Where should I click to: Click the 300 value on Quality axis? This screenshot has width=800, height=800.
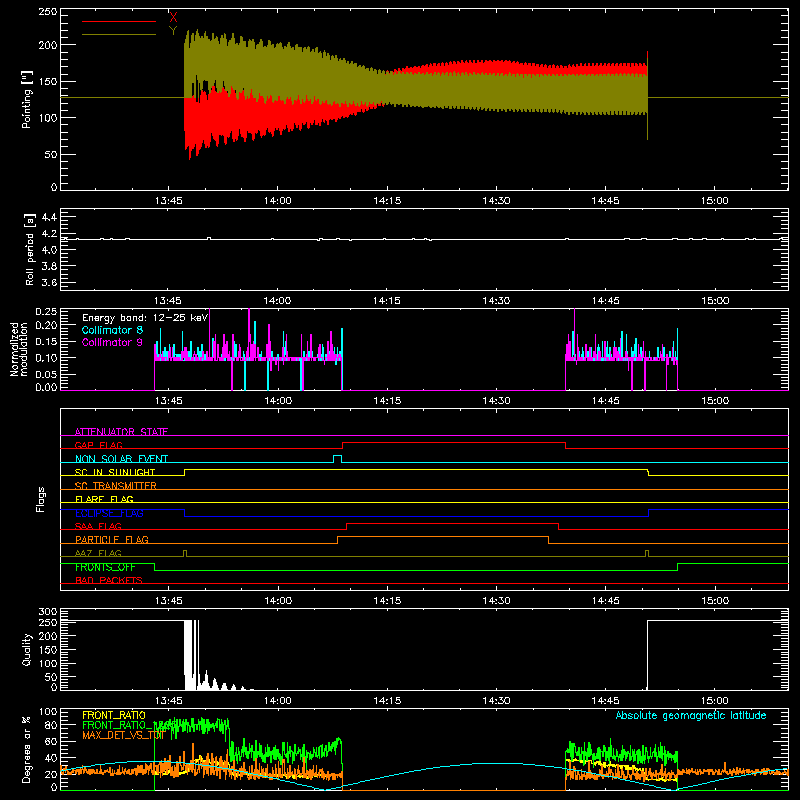(x=48, y=612)
